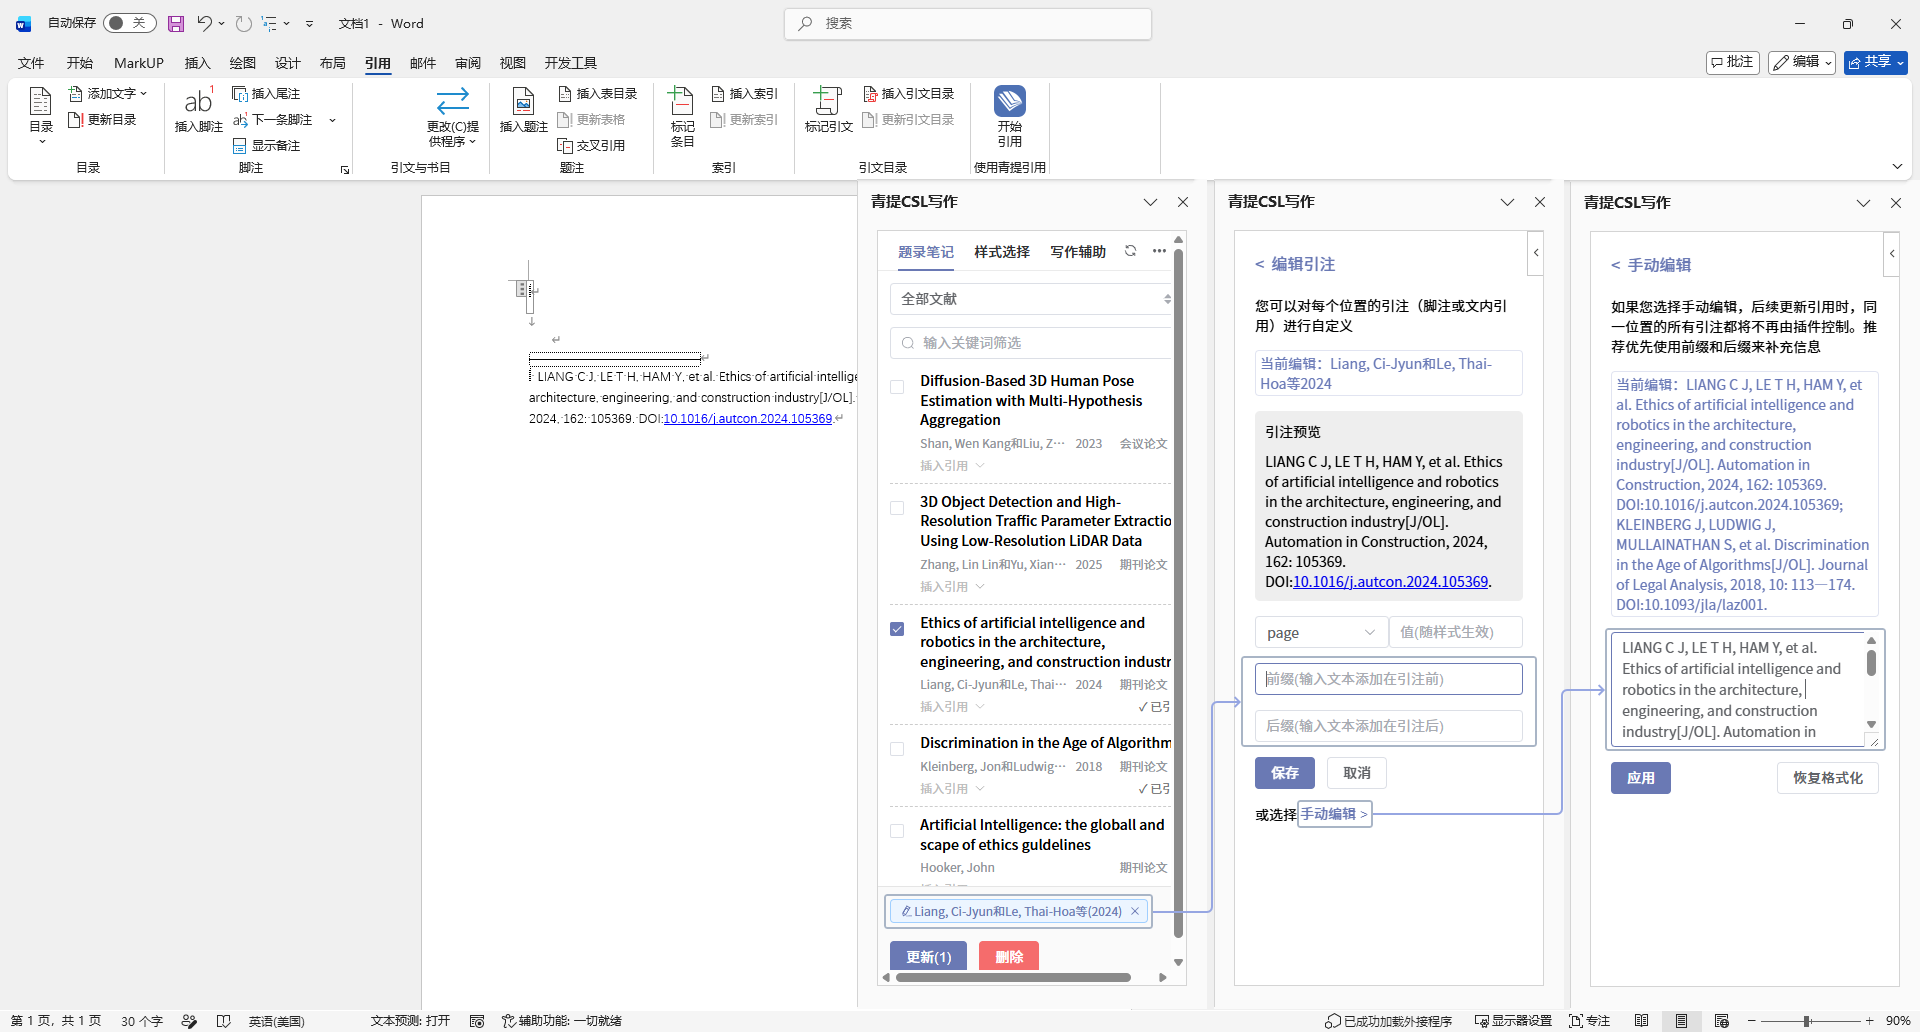
Task: Click the Redo icon in quick access
Action: (243, 23)
